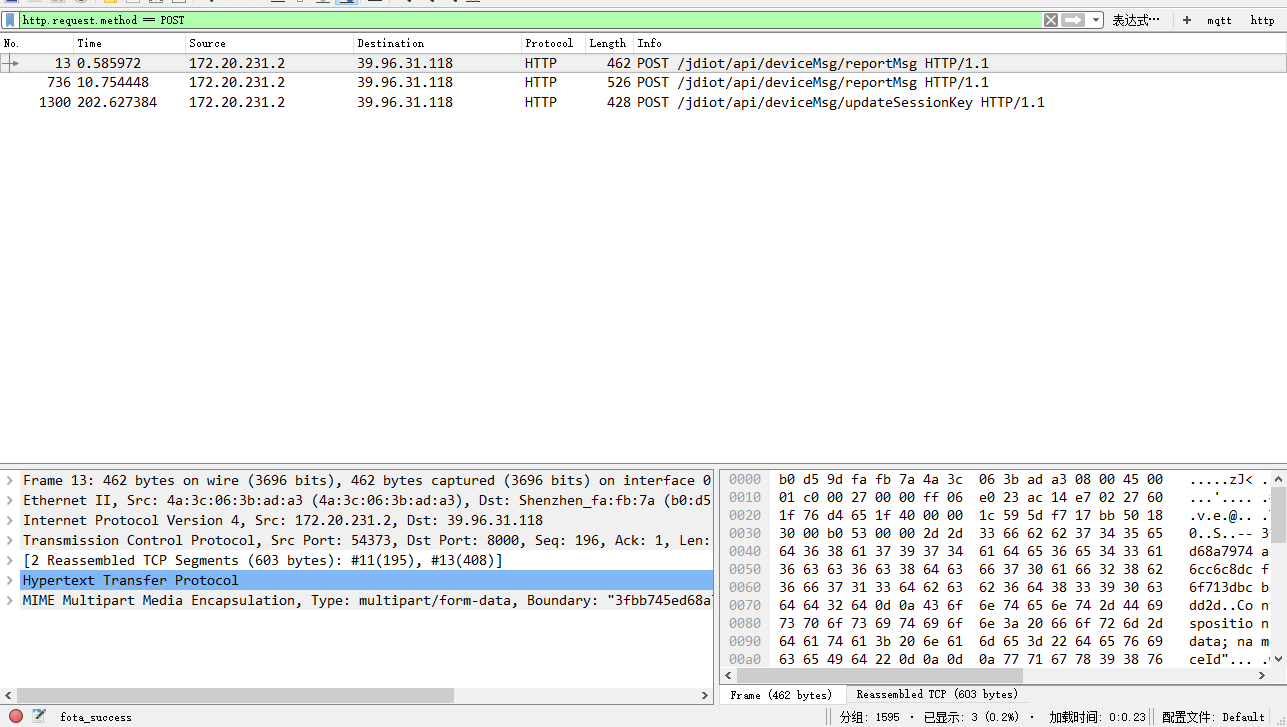Click details pane scroll-left arrow
This screenshot has height=727, width=1287.
point(8,695)
